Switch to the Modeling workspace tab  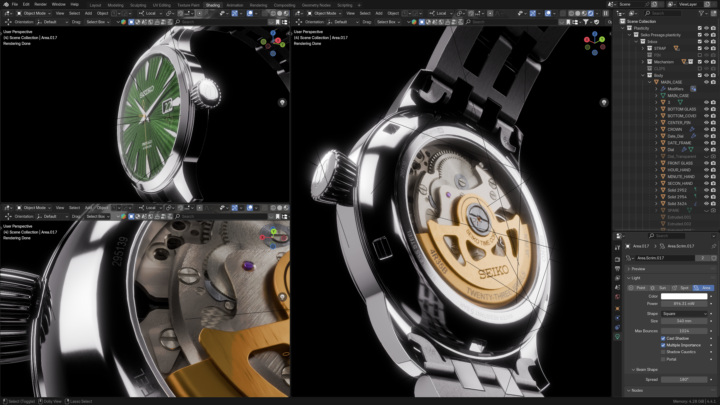[x=115, y=5]
